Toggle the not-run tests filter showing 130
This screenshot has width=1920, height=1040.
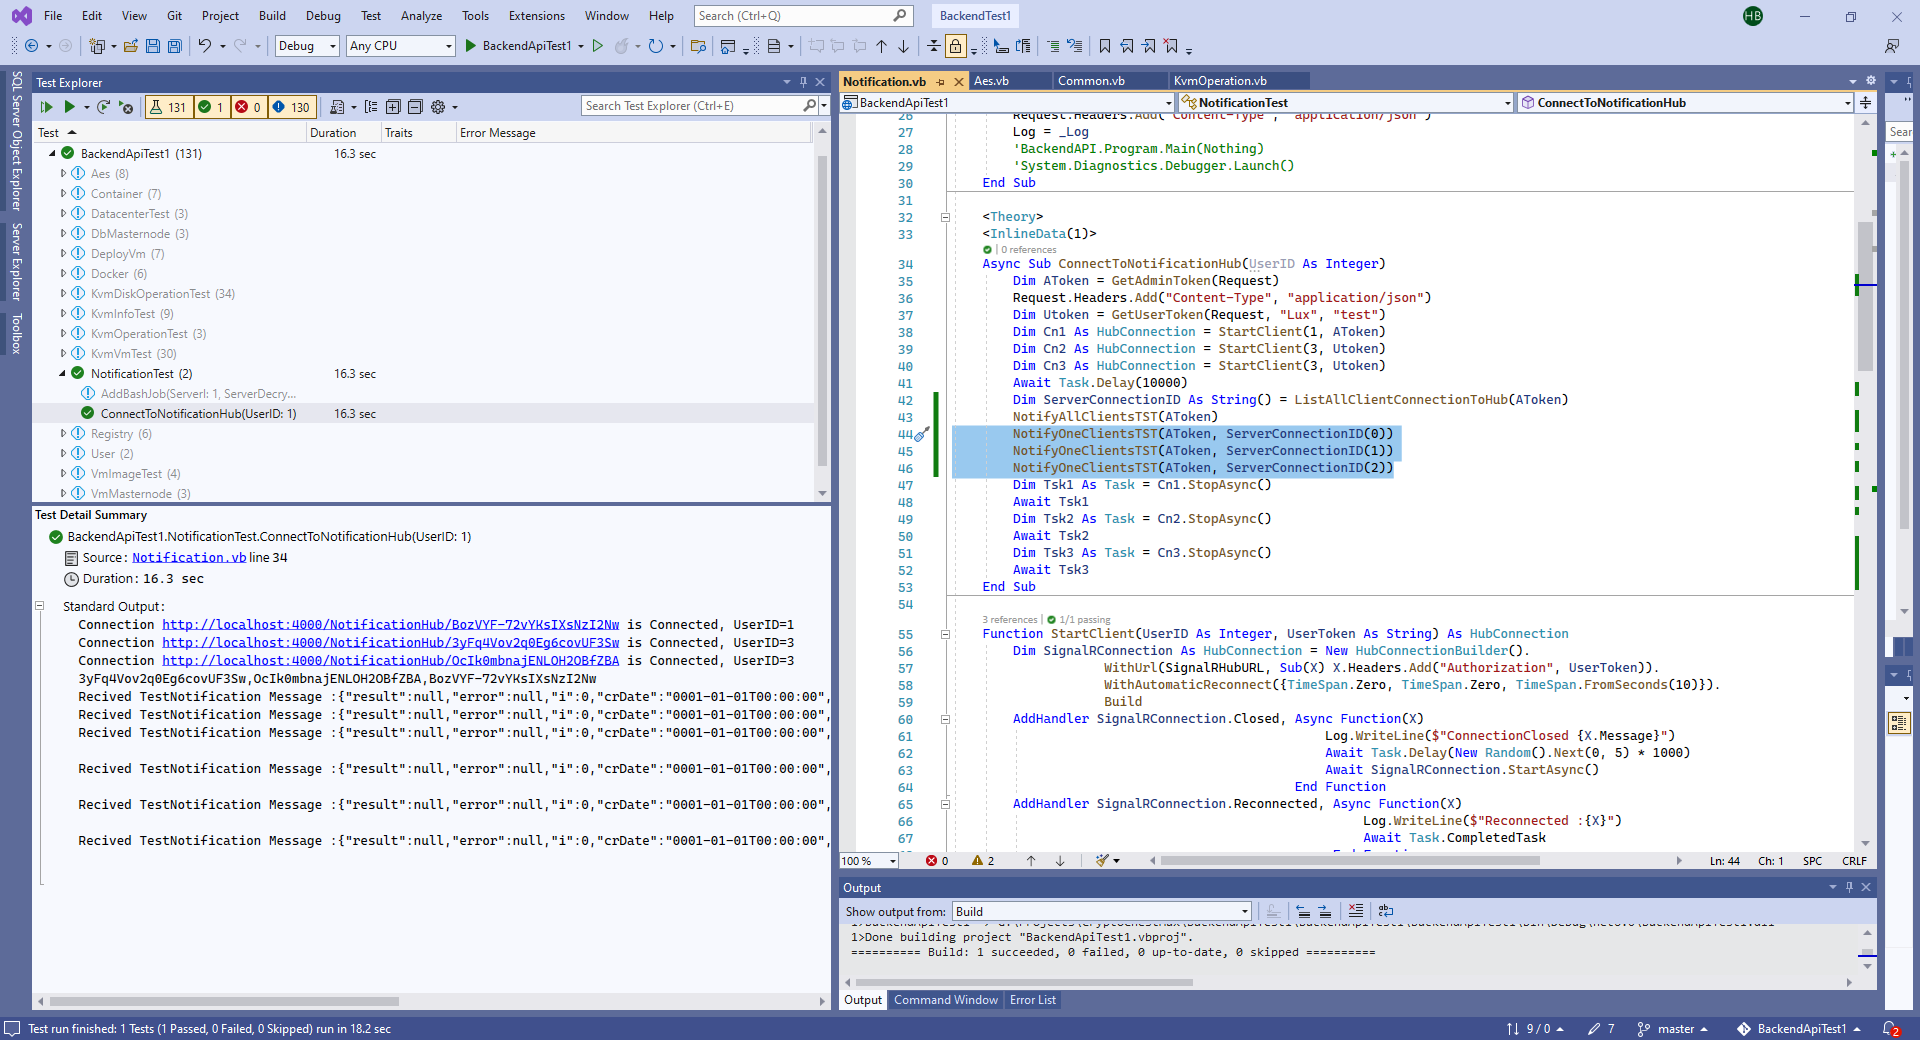coord(291,107)
